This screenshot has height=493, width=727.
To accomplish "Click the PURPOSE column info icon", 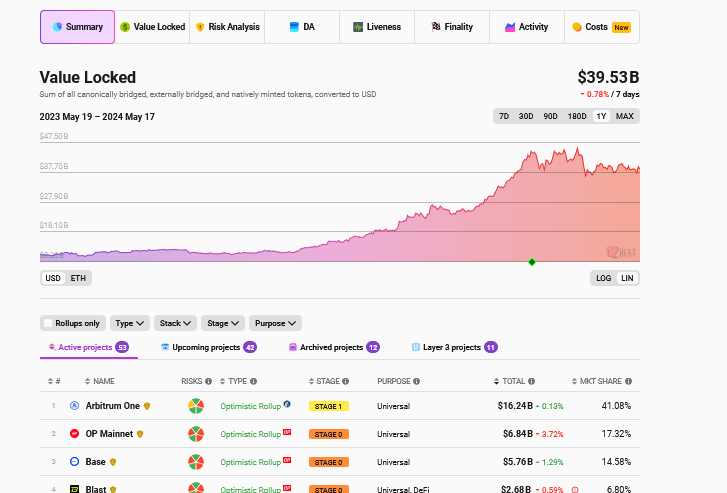I will [416, 381].
